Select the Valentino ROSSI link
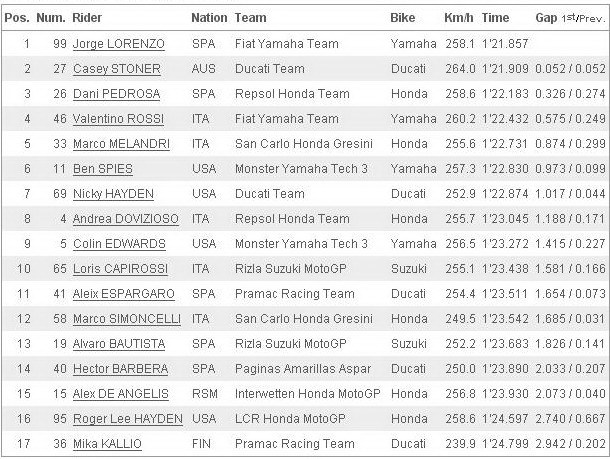This screenshot has height=459, width=610. [118, 119]
